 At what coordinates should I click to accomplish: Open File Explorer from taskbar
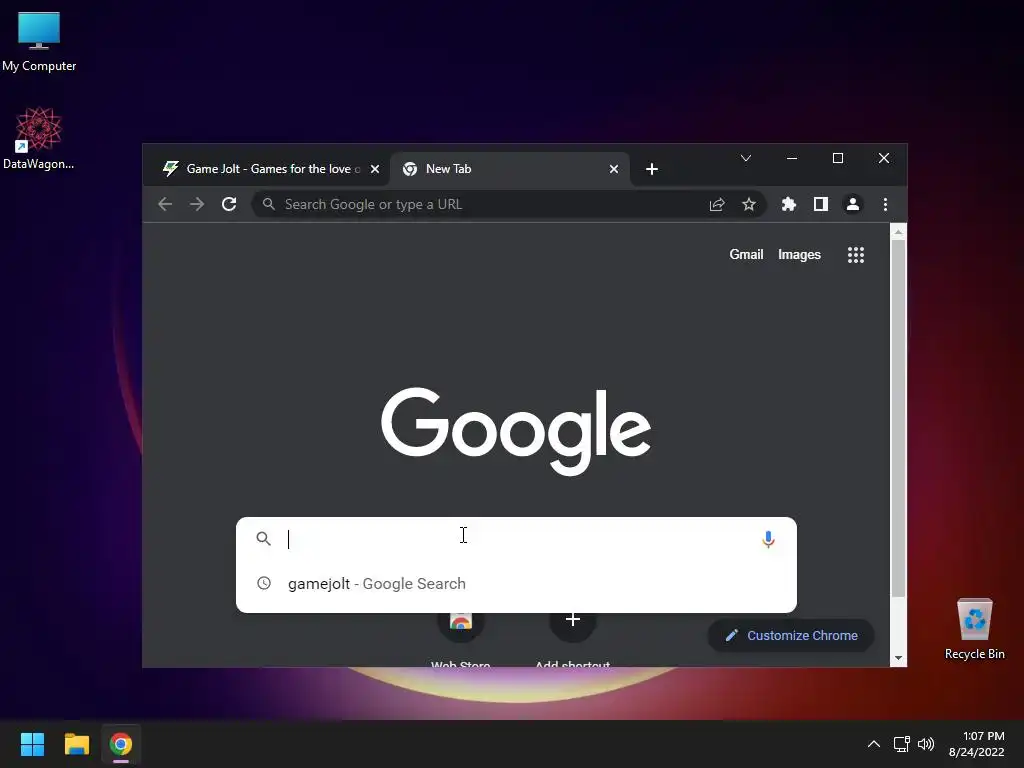(x=76, y=744)
